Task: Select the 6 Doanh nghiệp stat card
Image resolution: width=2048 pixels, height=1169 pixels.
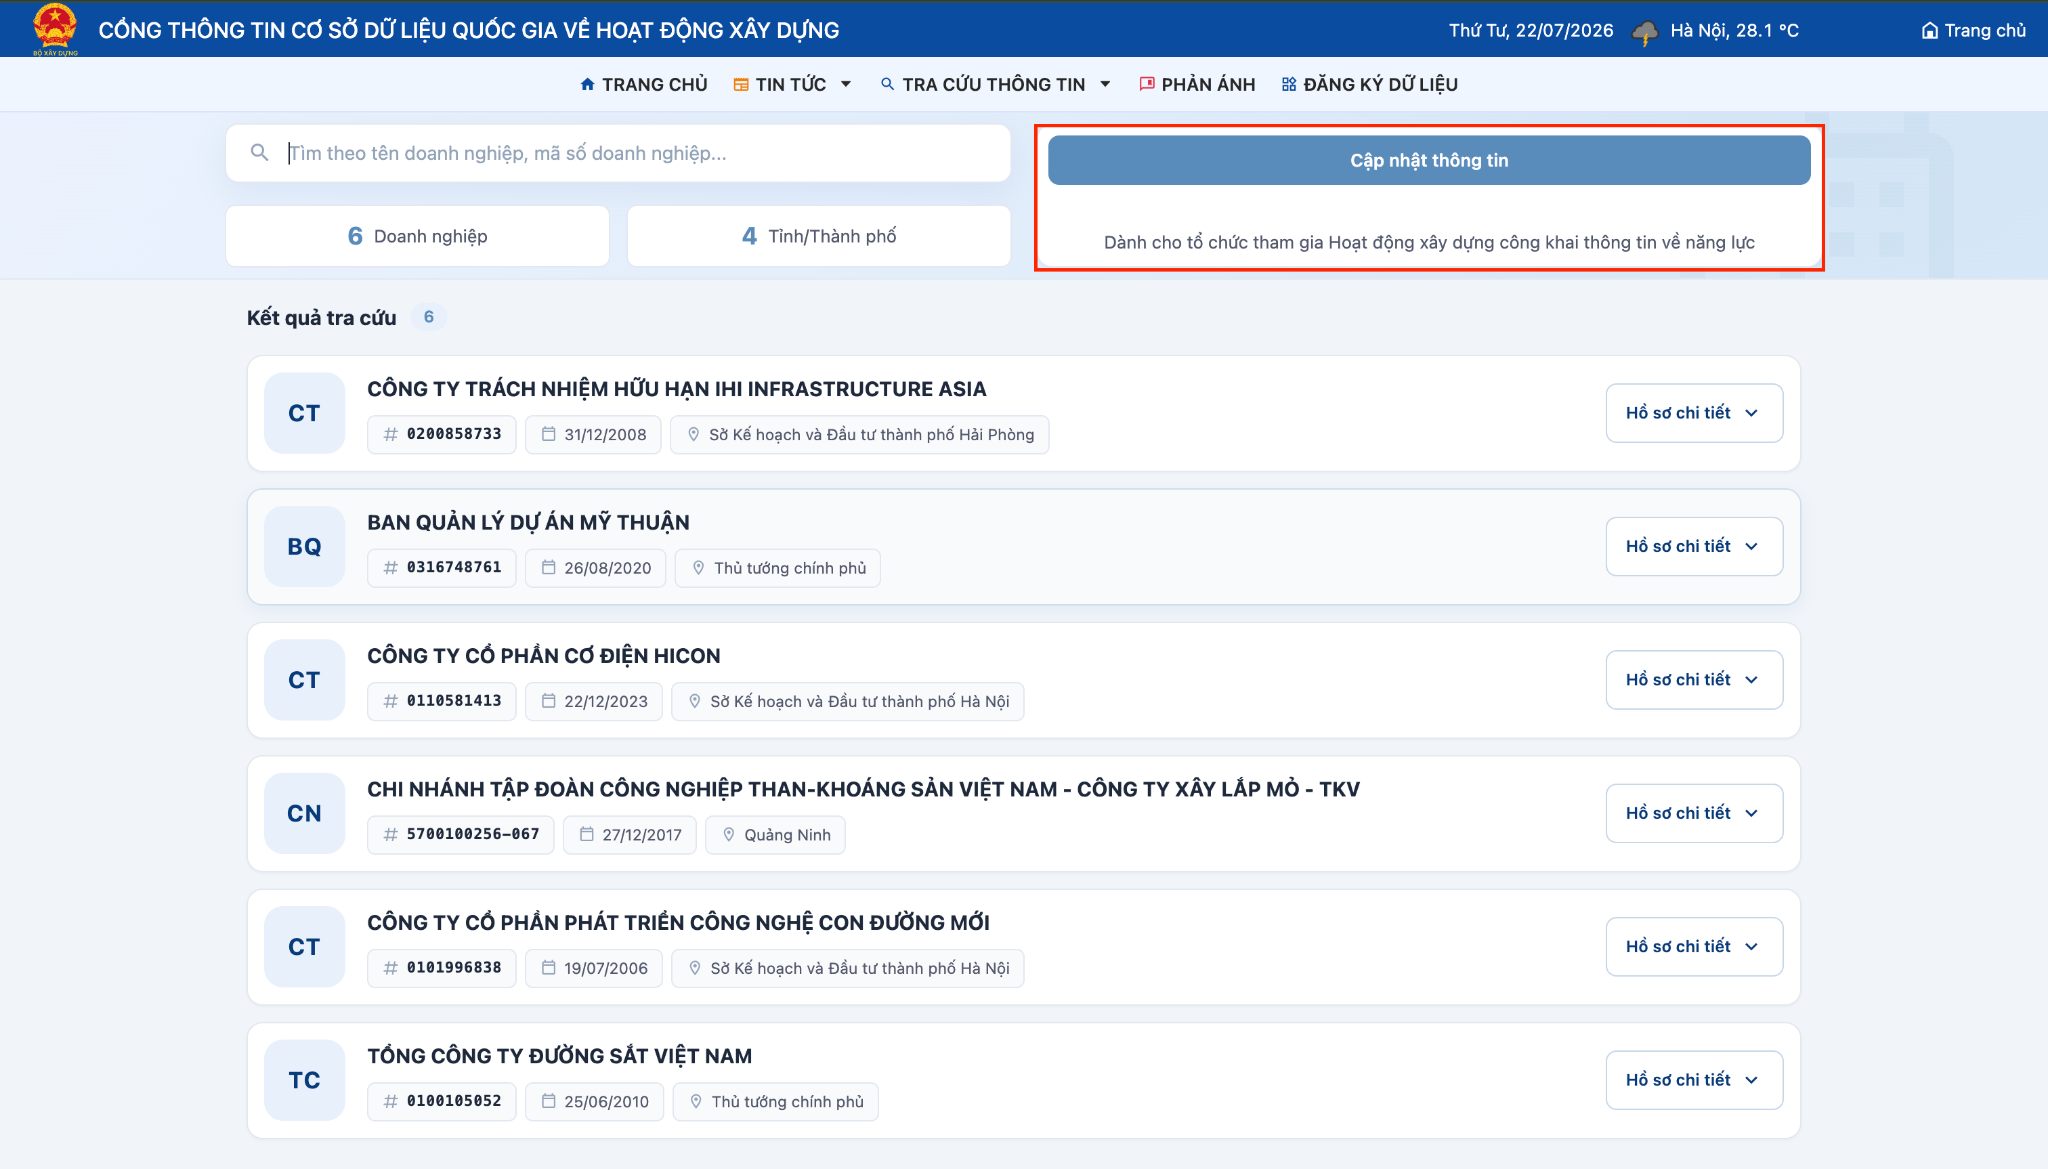Action: [417, 236]
